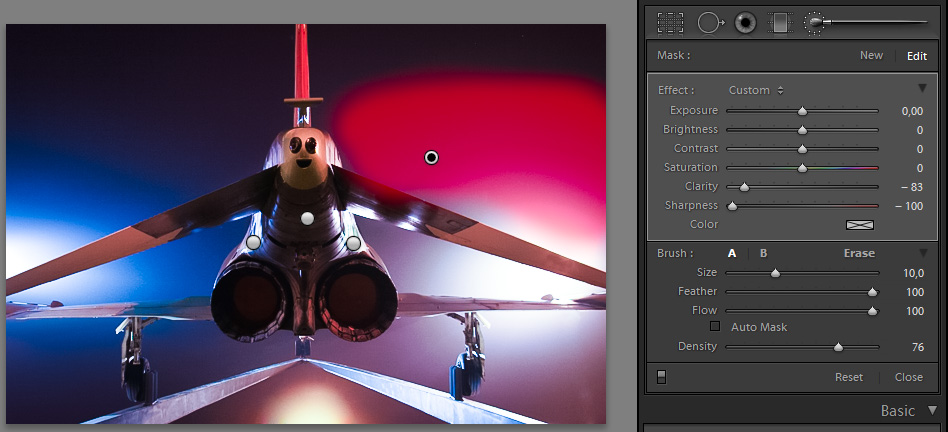The height and width of the screenshot is (432, 948).
Task: Click the center gray pin on fuselage
Action: click(x=308, y=218)
